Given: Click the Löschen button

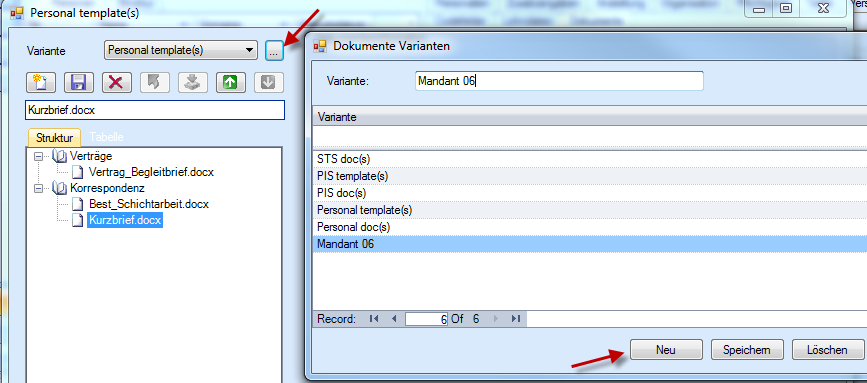Looking at the screenshot, I should pyautogui.click(x=827, y=349).
